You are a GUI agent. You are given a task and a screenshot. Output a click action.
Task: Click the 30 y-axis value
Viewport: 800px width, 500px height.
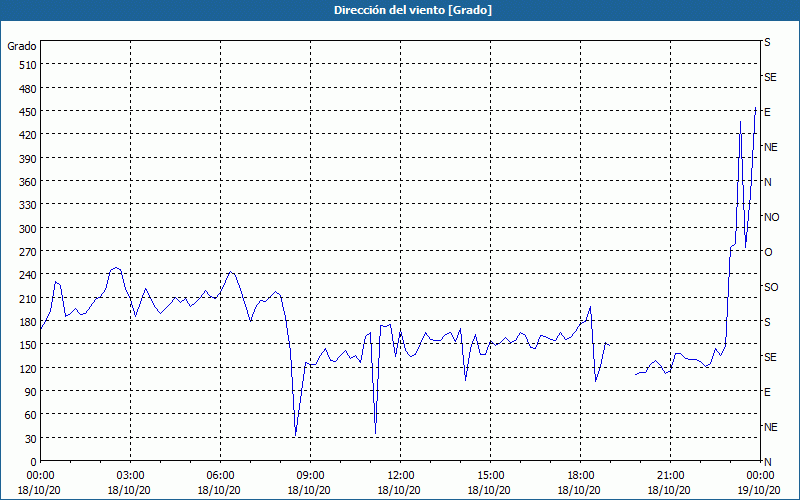pyautogui.click(x=31, y=439)
